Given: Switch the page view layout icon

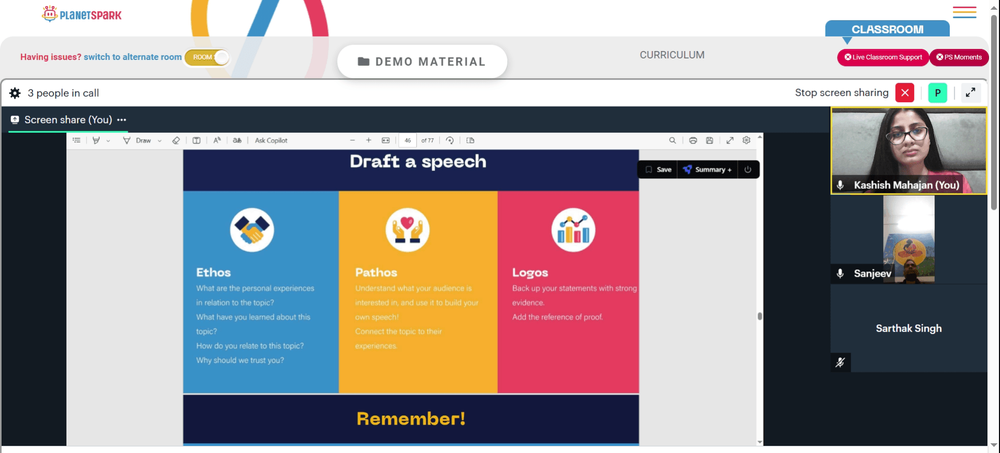Looking at the screenshot, I should pyautogui.click(x=470, y=140).
